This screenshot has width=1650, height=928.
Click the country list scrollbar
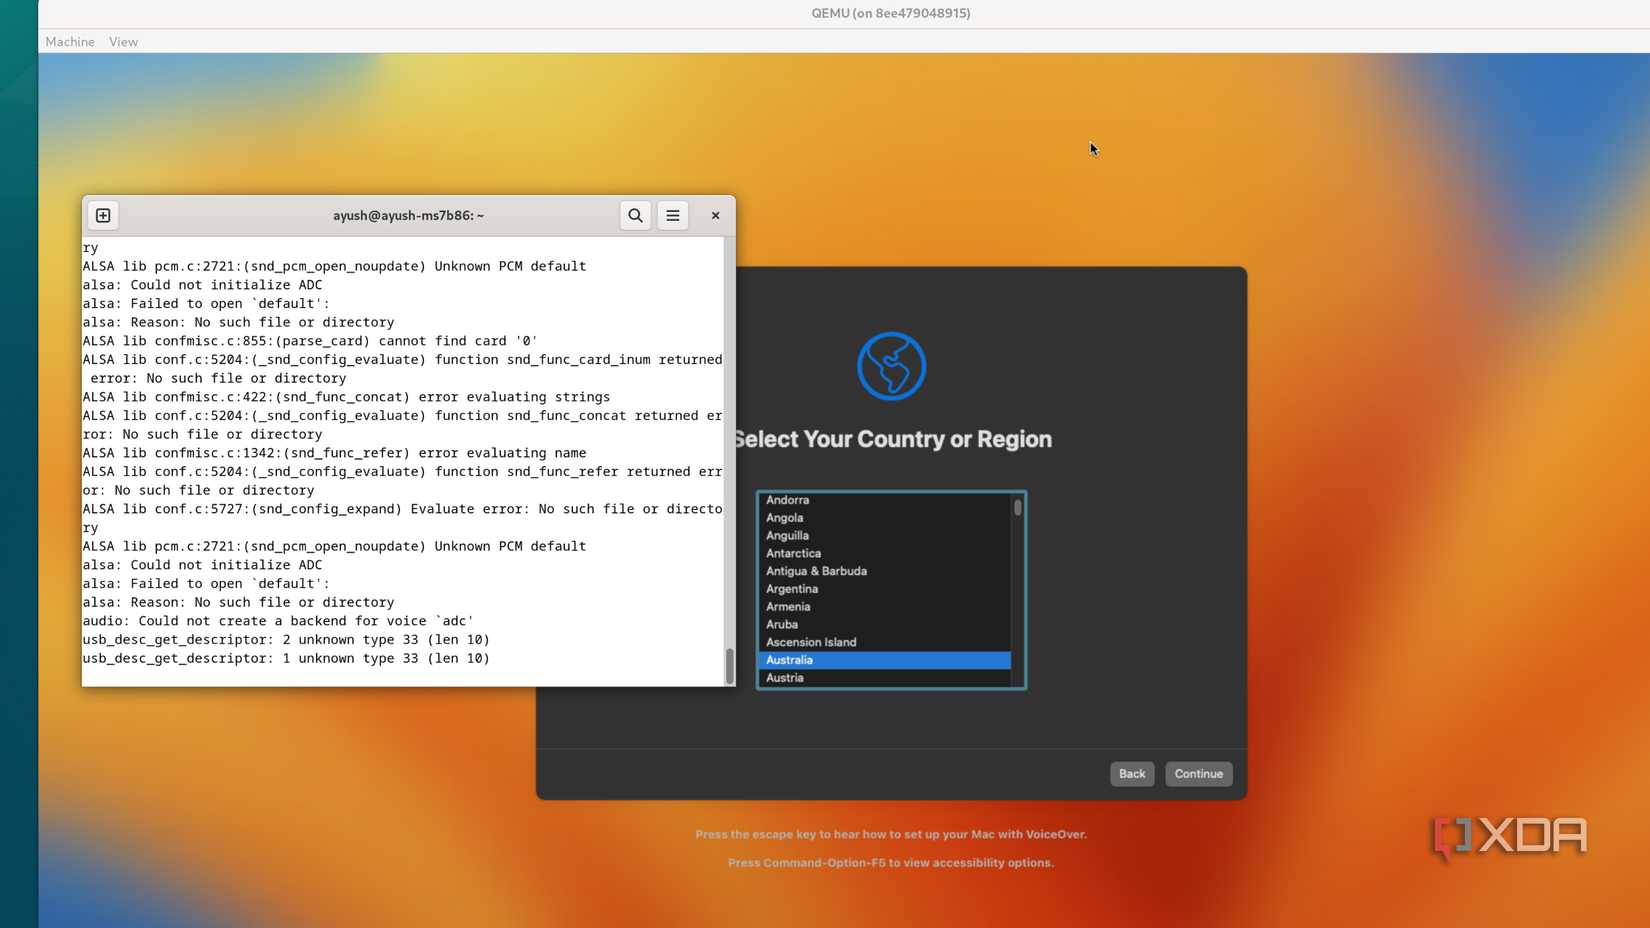[x=1017, y=509]
